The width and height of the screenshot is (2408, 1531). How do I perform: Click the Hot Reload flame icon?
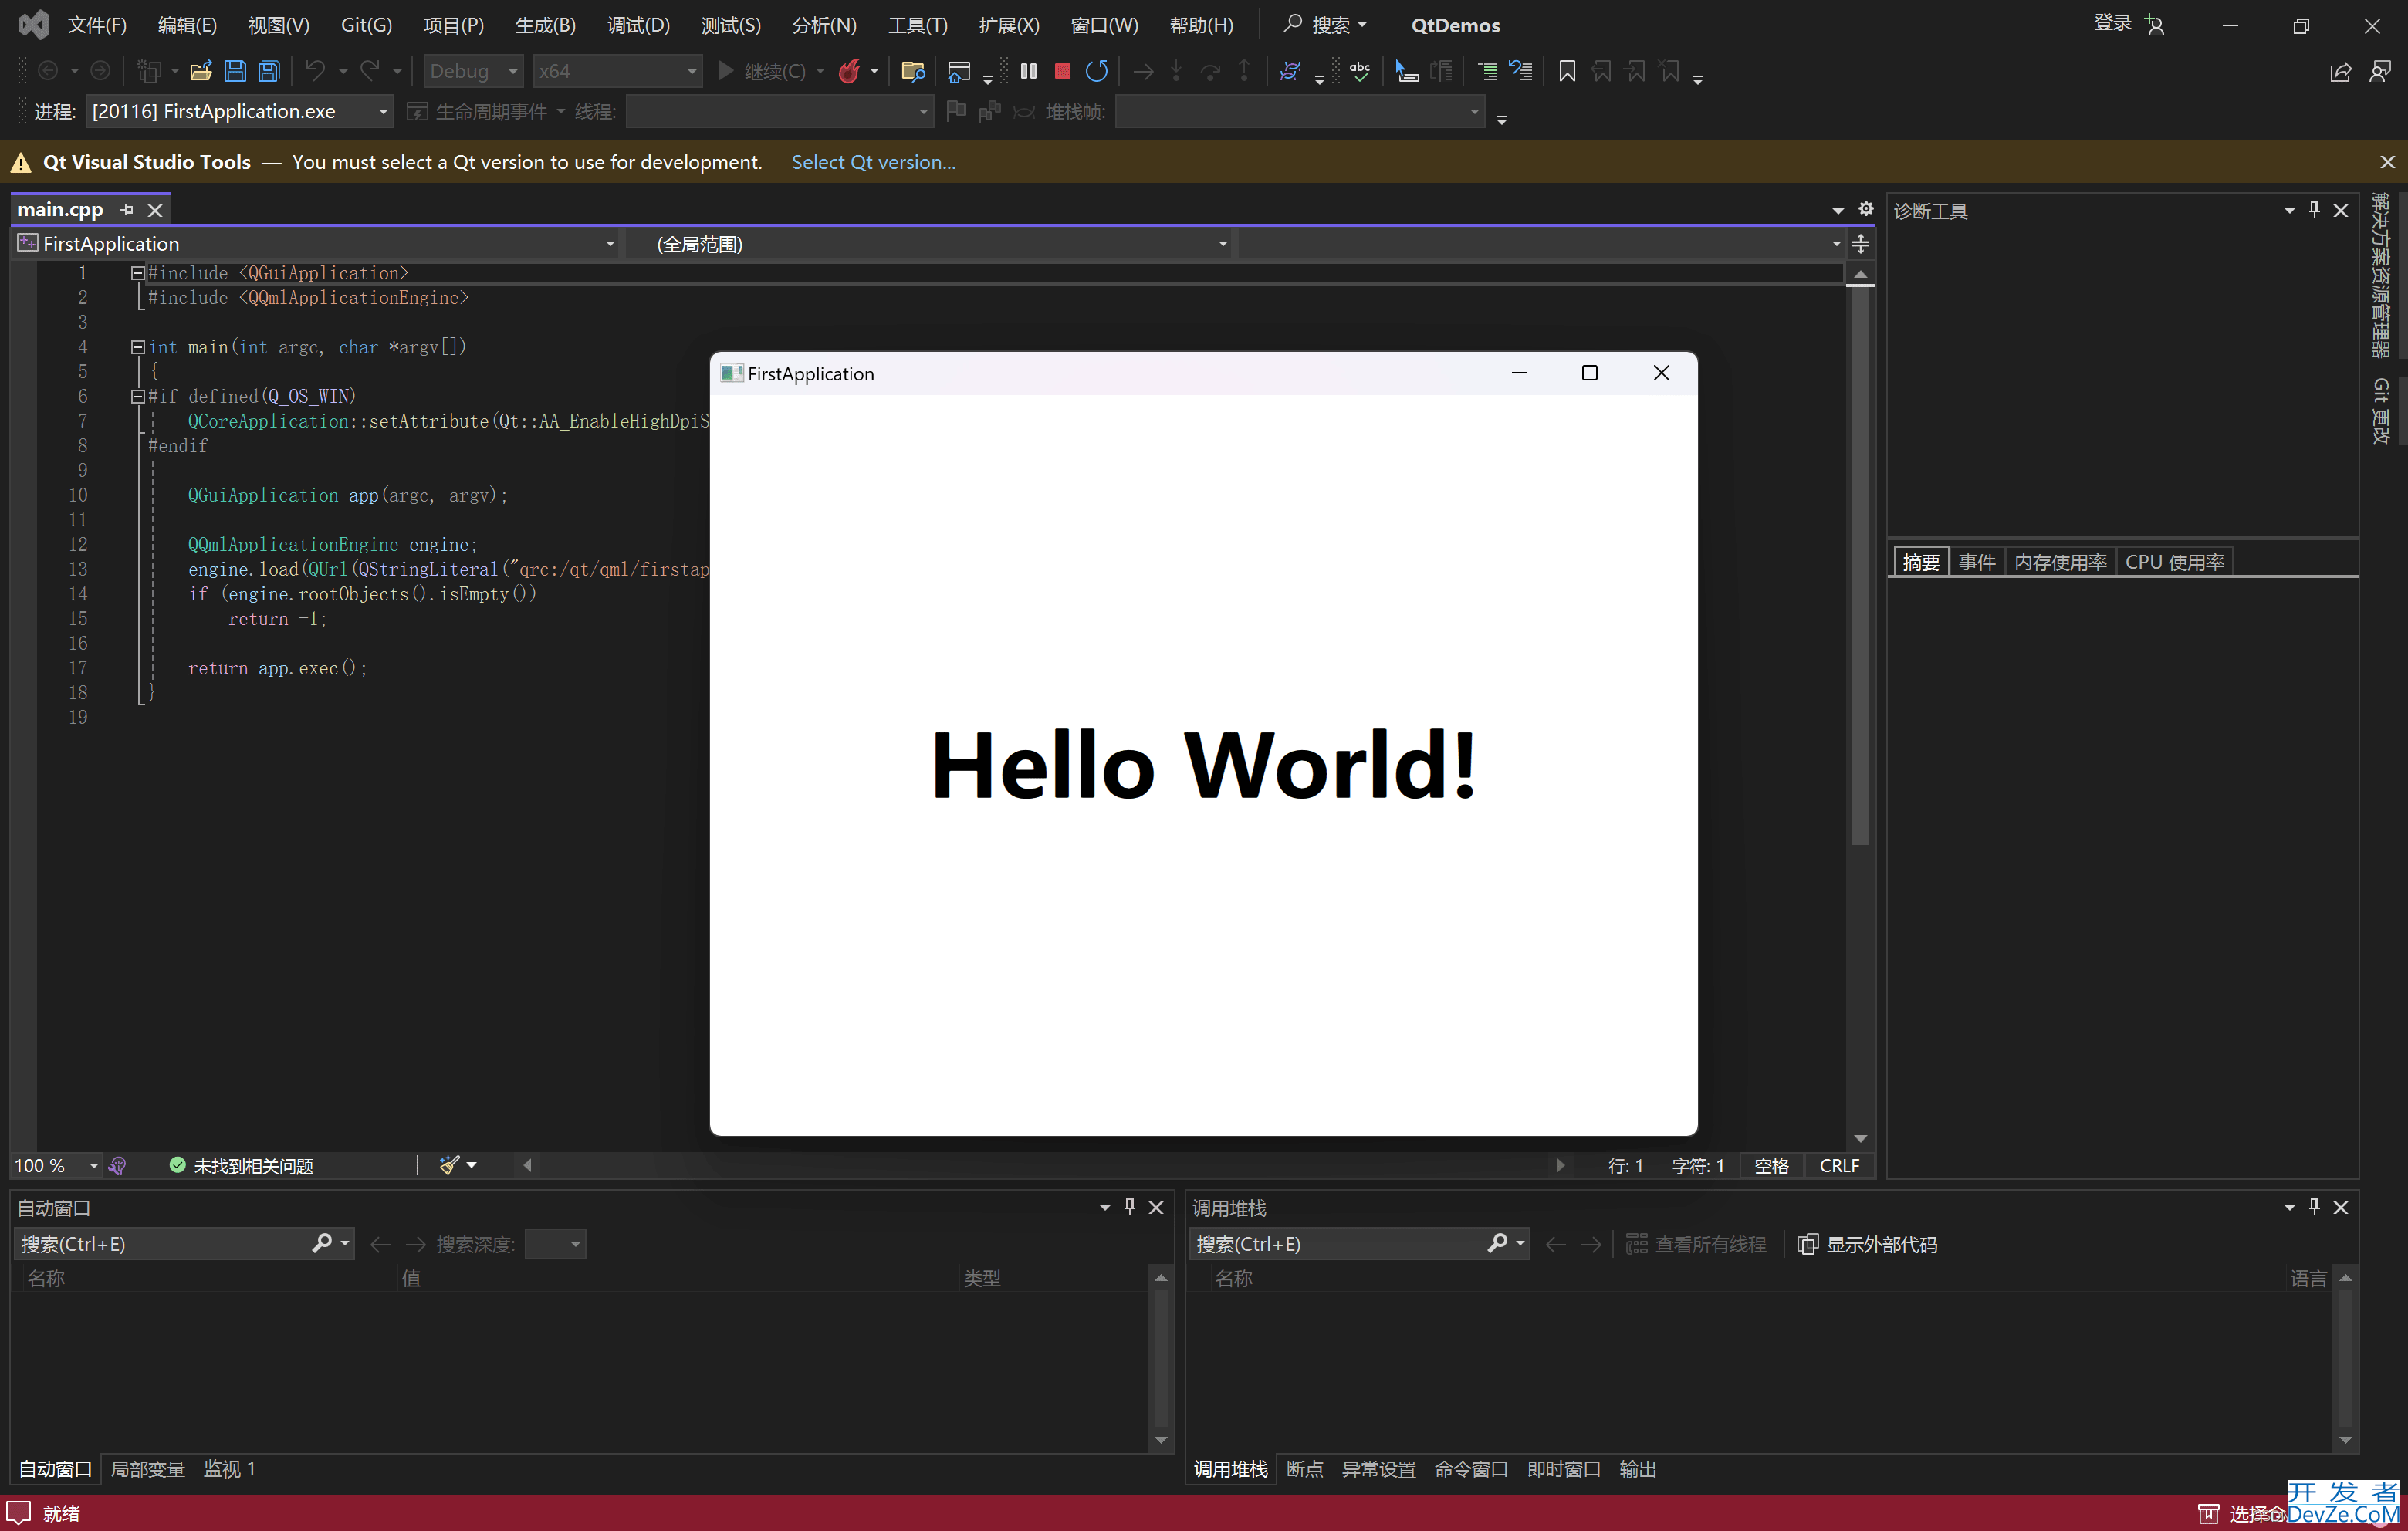pyautogui.click(x=850, y=71)
